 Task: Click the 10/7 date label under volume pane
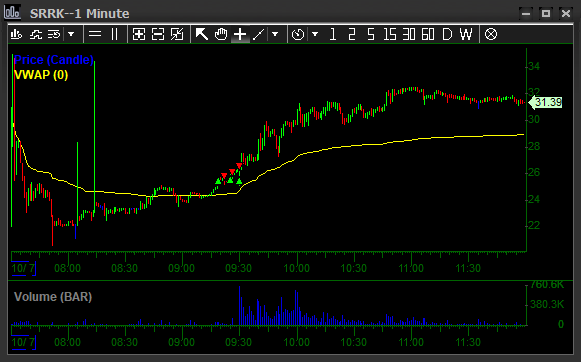(x=23, y=342)
